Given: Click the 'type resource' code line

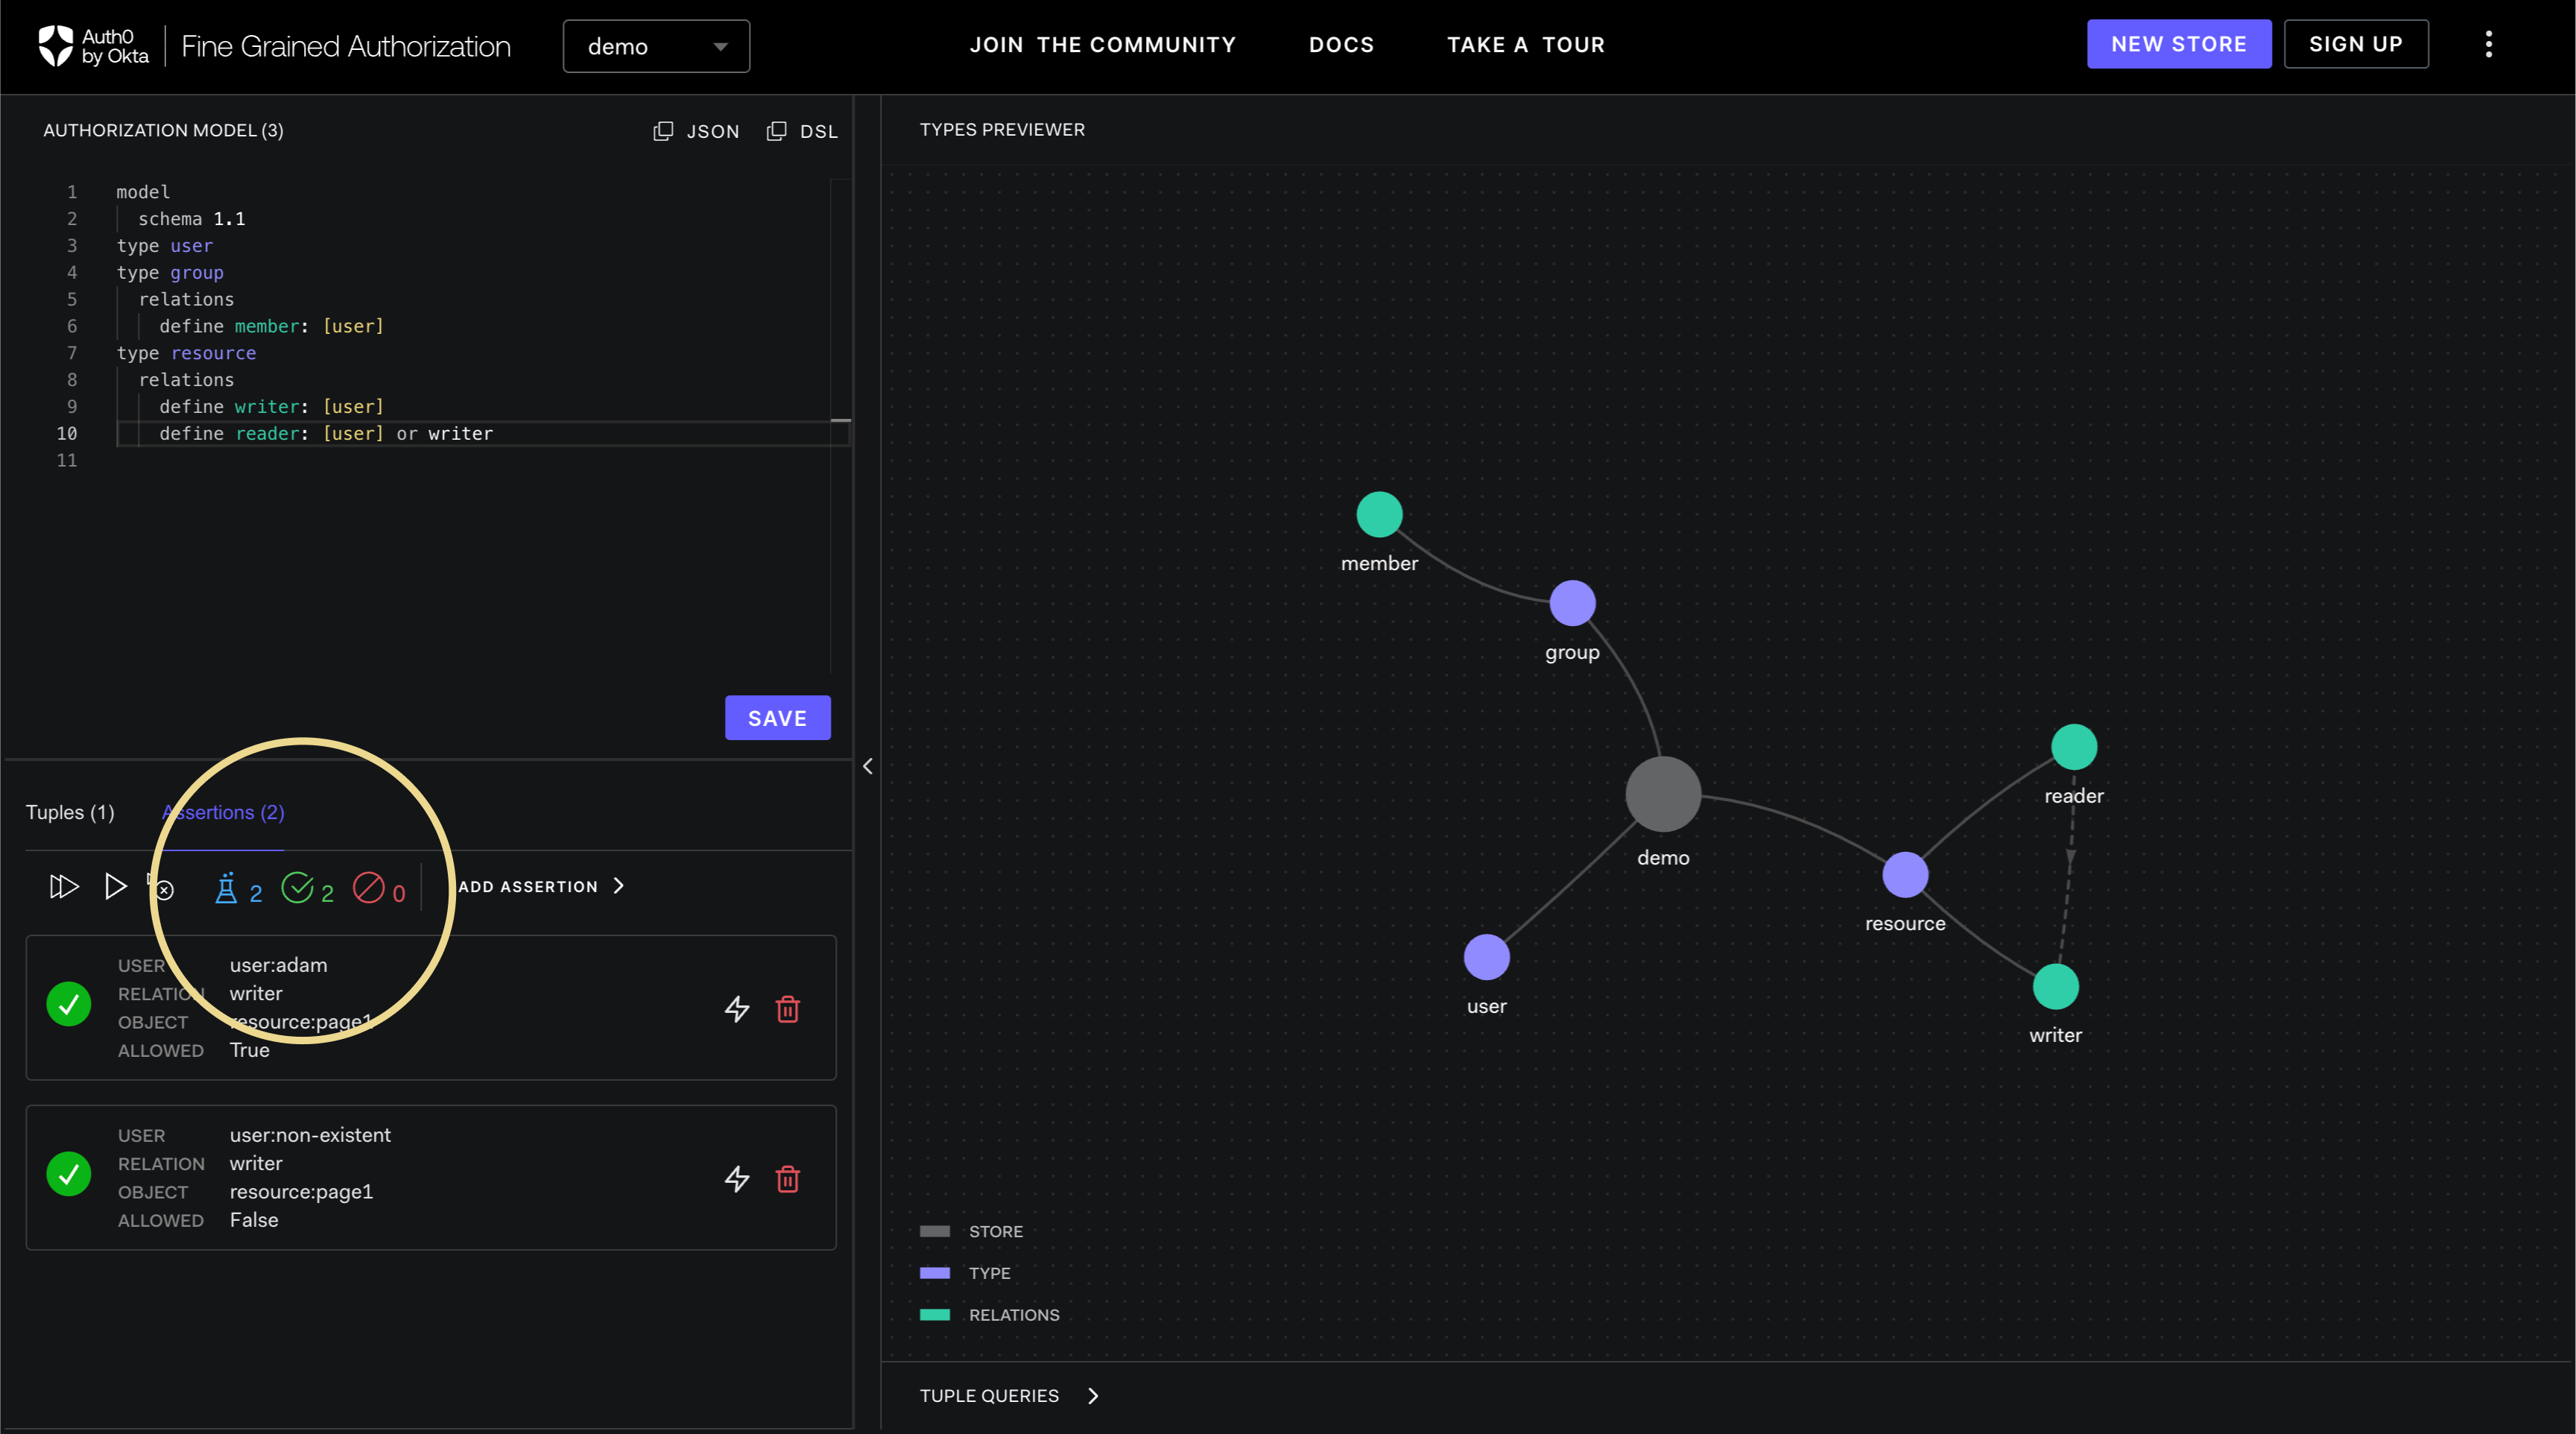Looking at the screenshot, I should click(x=186, y=353).
